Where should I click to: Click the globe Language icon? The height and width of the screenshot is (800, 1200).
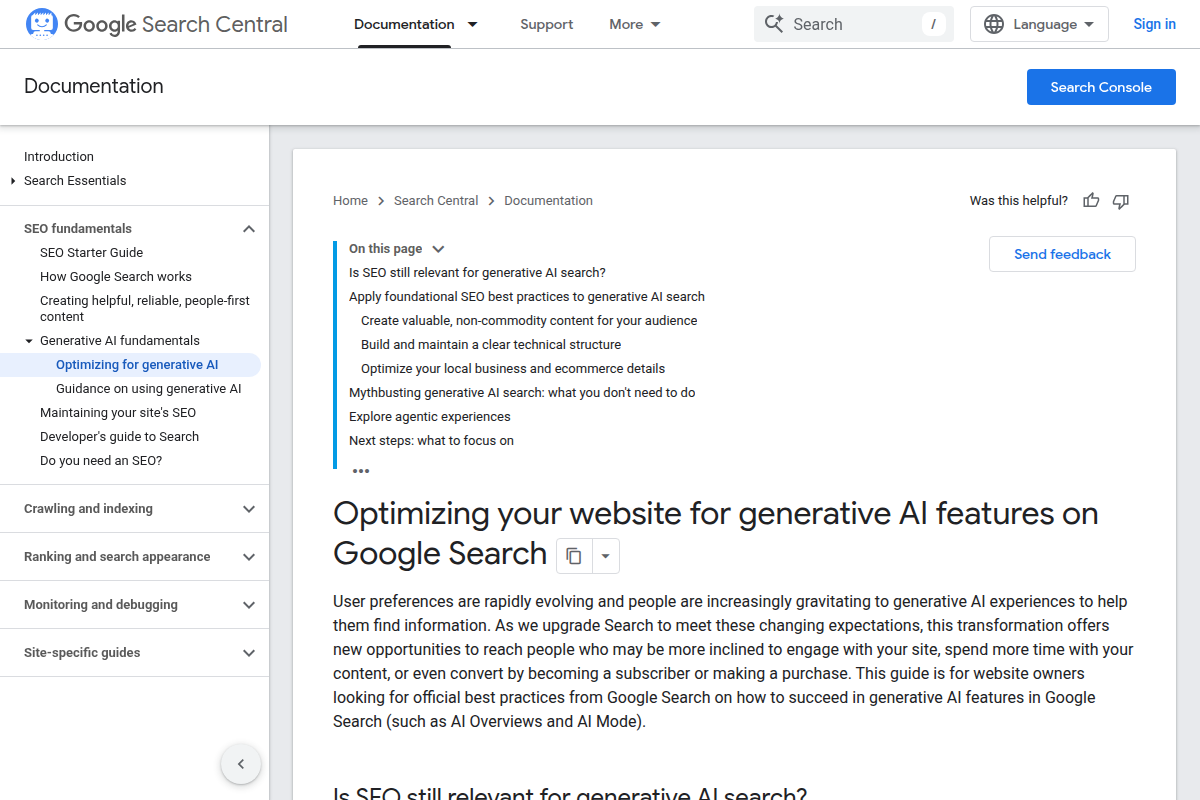[x=994, y=24]
